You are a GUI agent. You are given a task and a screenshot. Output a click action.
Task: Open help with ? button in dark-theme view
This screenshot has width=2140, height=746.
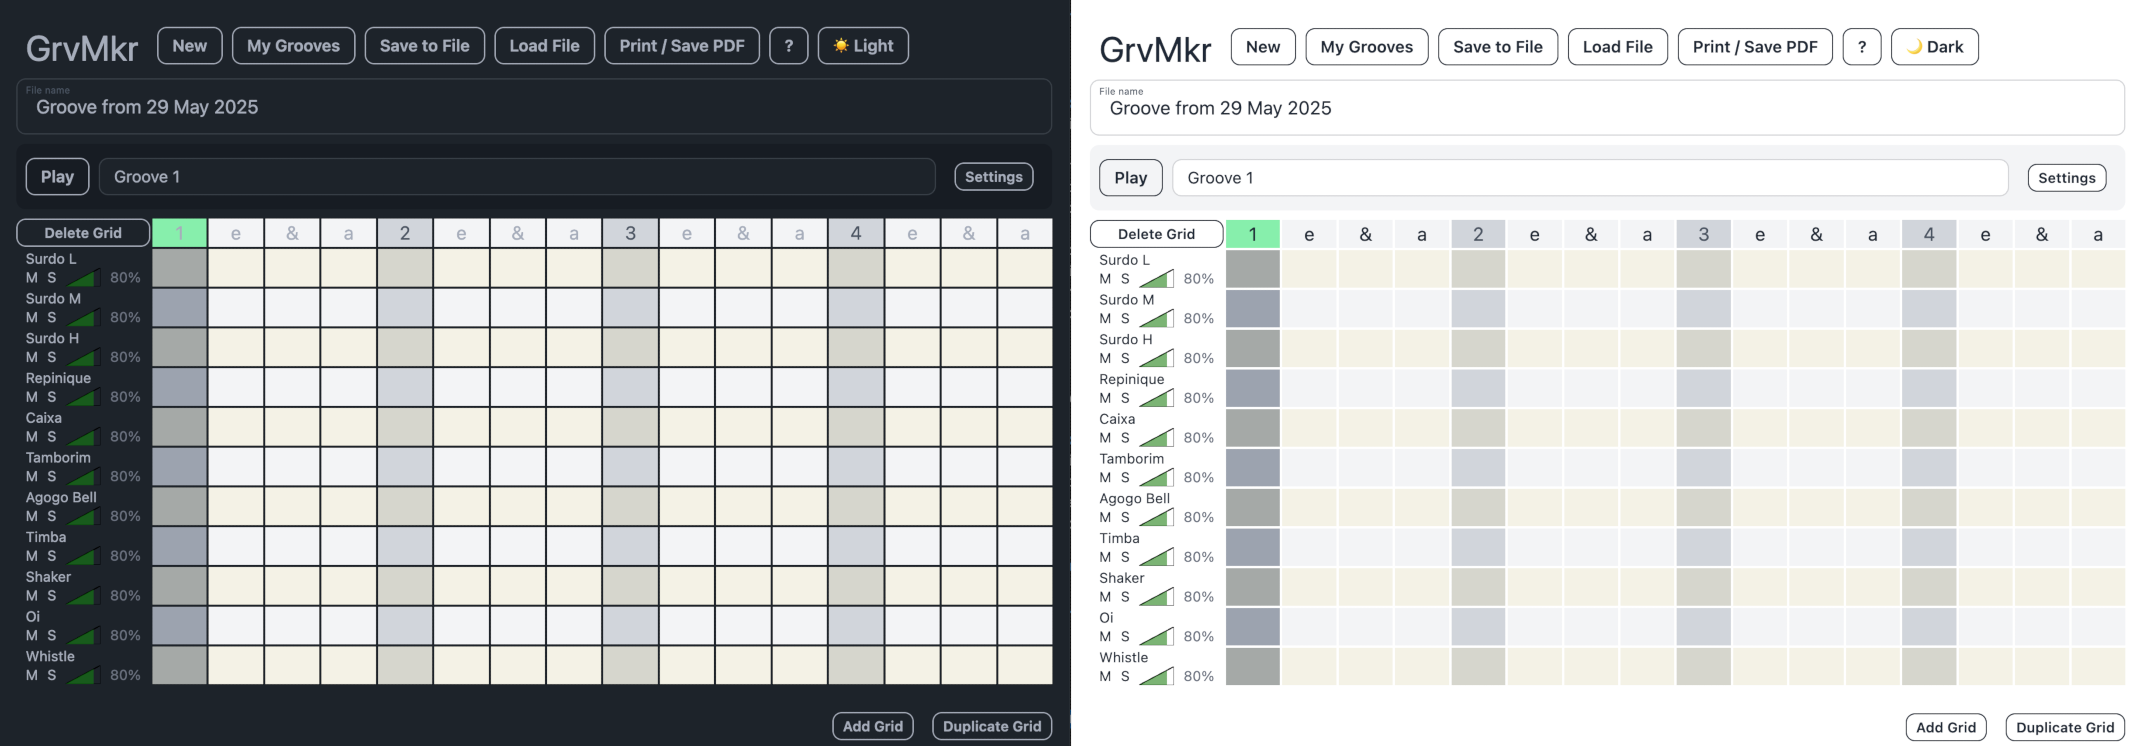(789, 46)
